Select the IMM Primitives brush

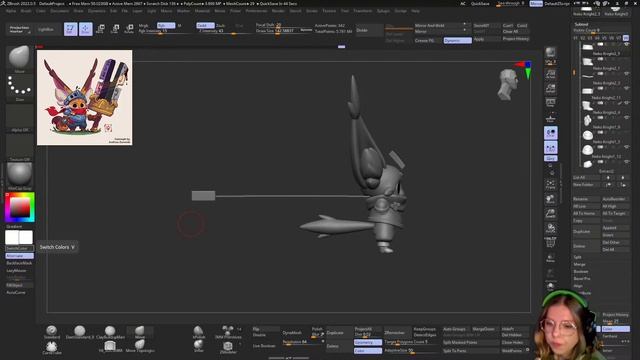click(228, 332)
